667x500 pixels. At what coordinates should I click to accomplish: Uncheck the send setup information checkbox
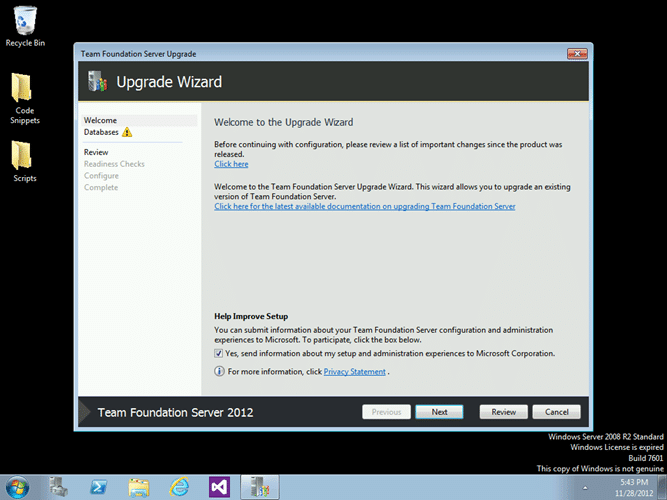point(218,353)
